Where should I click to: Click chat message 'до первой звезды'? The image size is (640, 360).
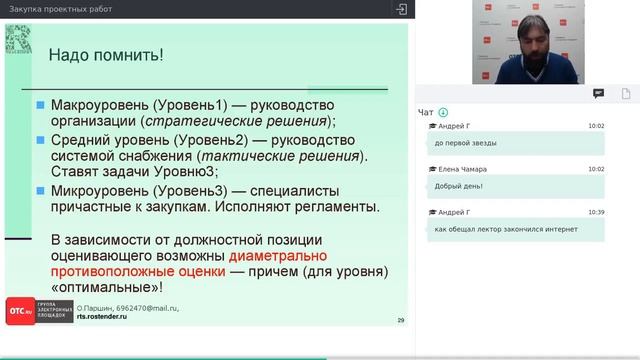[x=516, y=143]
